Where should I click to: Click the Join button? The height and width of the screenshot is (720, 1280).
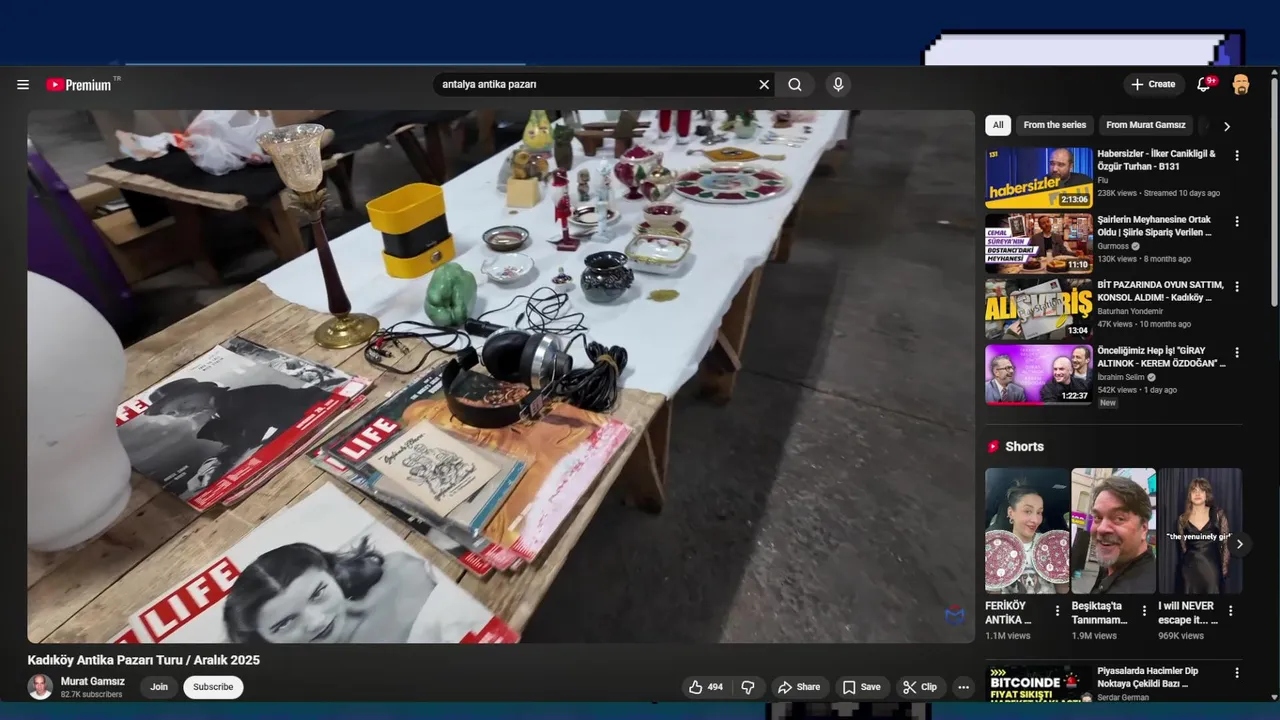[x=159, y=687]
